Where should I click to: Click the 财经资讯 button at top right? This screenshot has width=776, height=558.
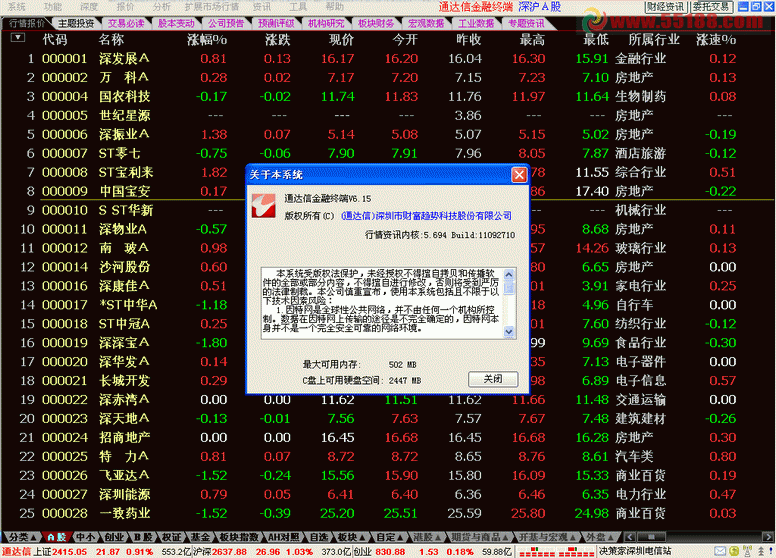click(x=666, y=7)
